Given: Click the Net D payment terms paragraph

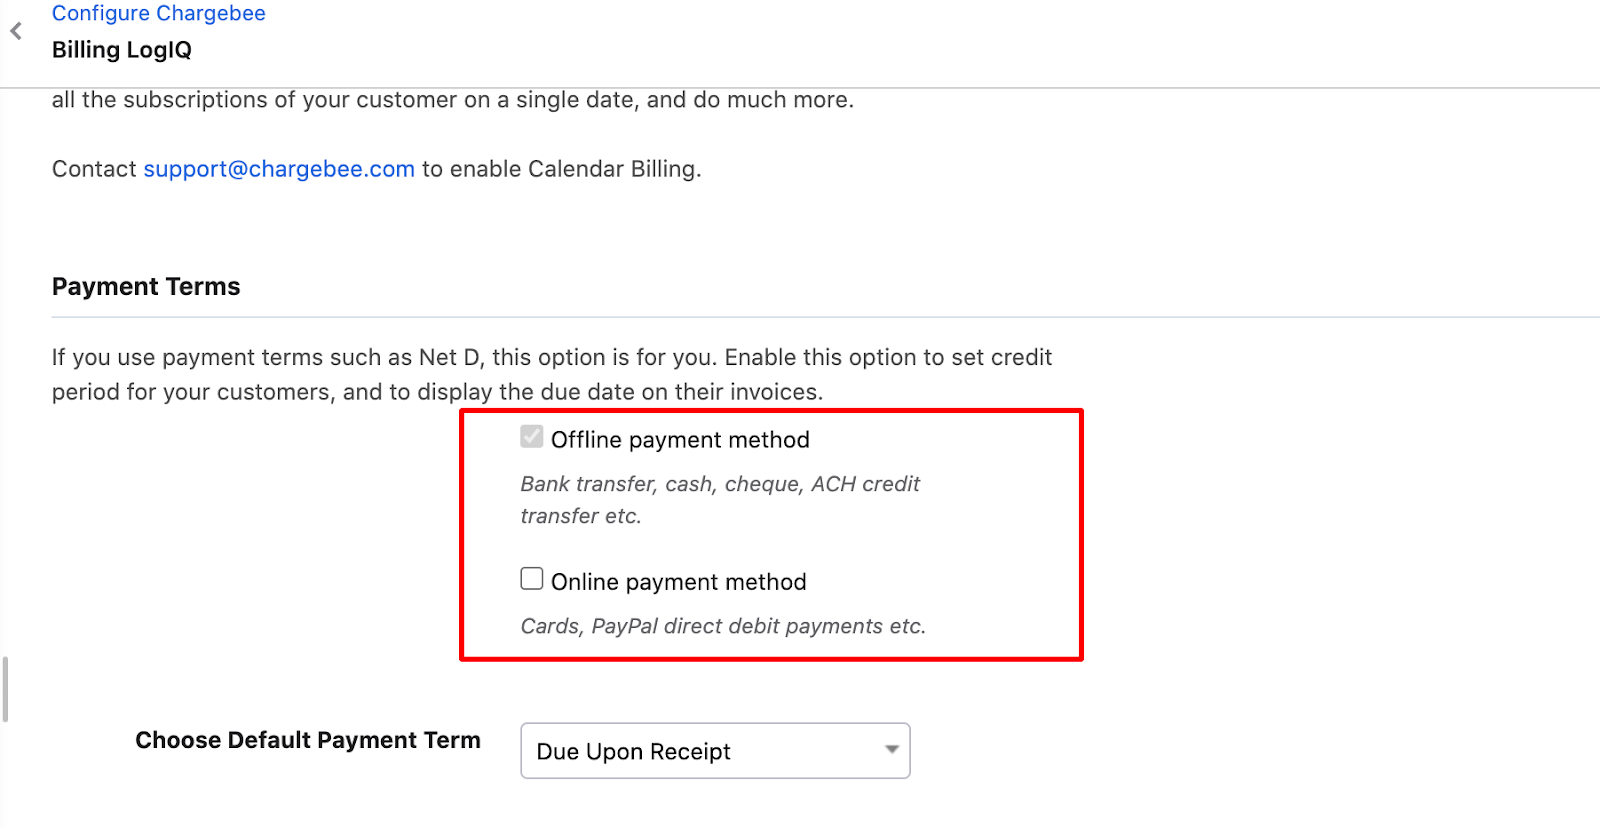Looking at the screenshot, I should (552, 375).
